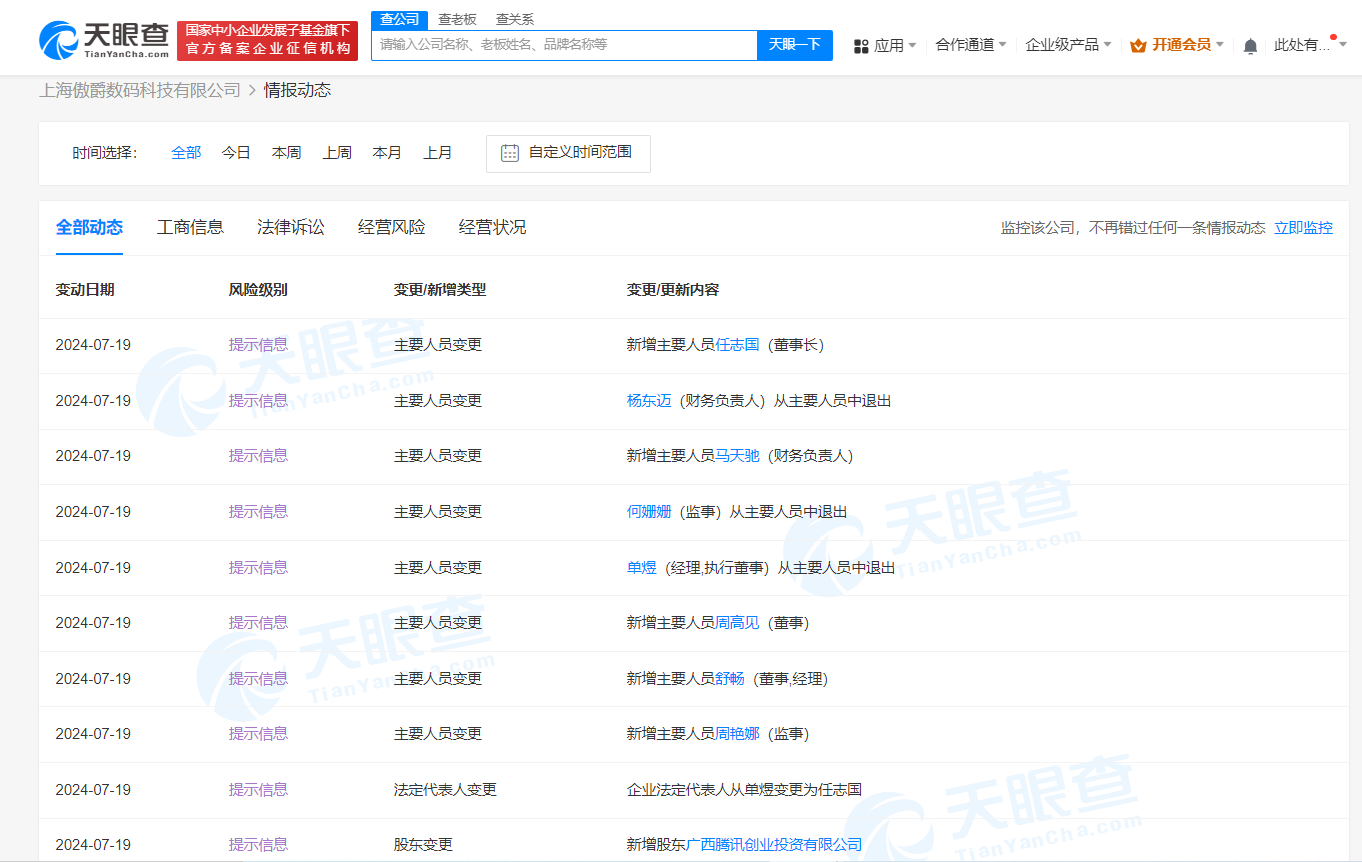Open the 工商信息 tab
1362x862 pixels.
click(190, 227)
